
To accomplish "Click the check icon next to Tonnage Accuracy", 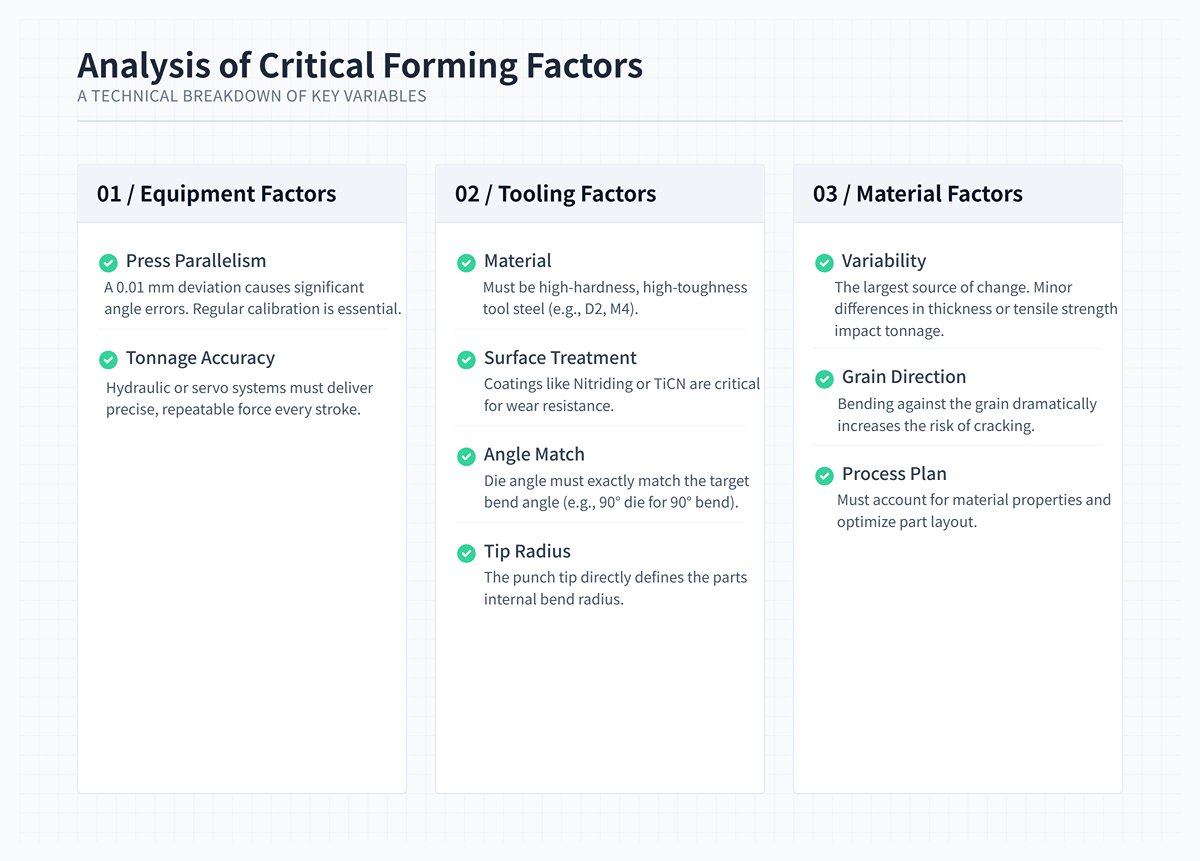I will click(x=108, y=360).
